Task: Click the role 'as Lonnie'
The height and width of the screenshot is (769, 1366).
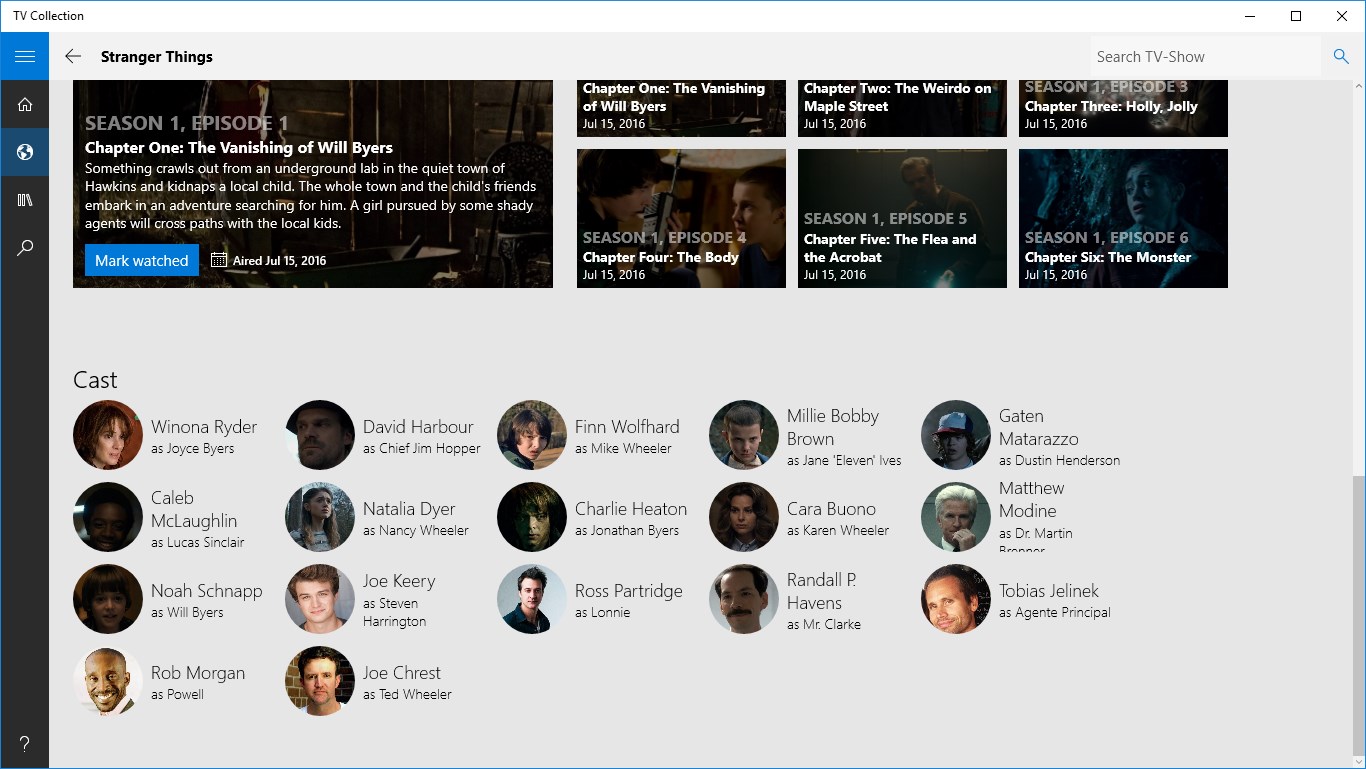Action: (603, 613)
